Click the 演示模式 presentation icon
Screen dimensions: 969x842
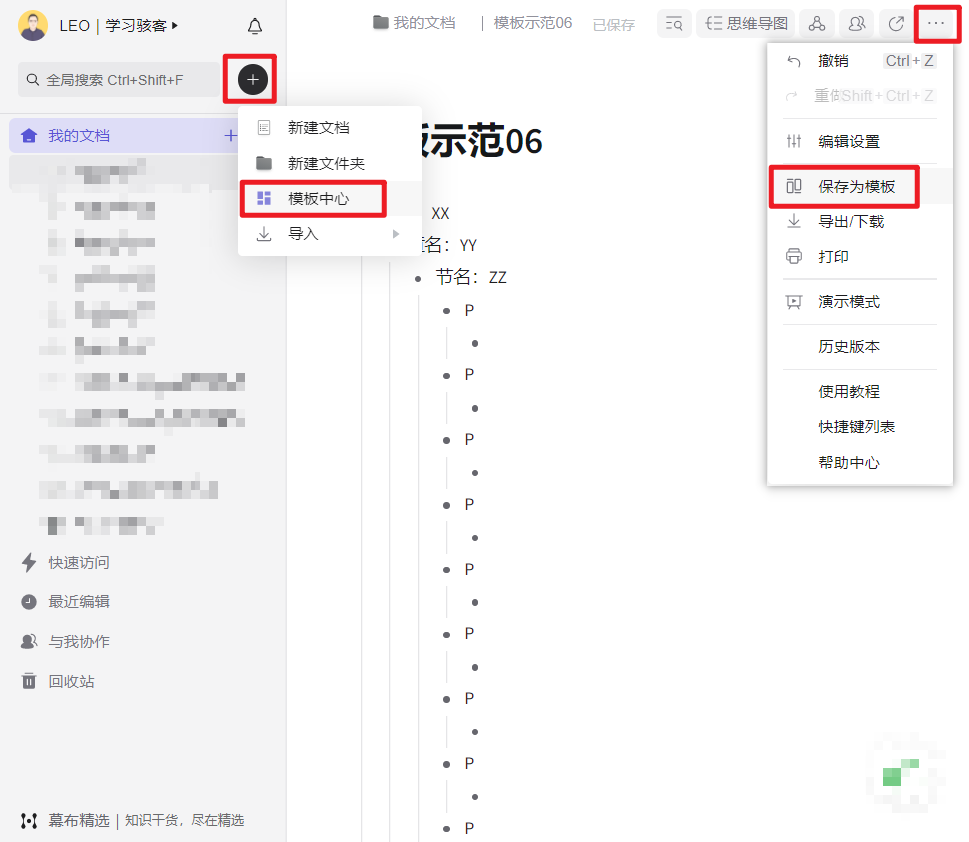793,302
